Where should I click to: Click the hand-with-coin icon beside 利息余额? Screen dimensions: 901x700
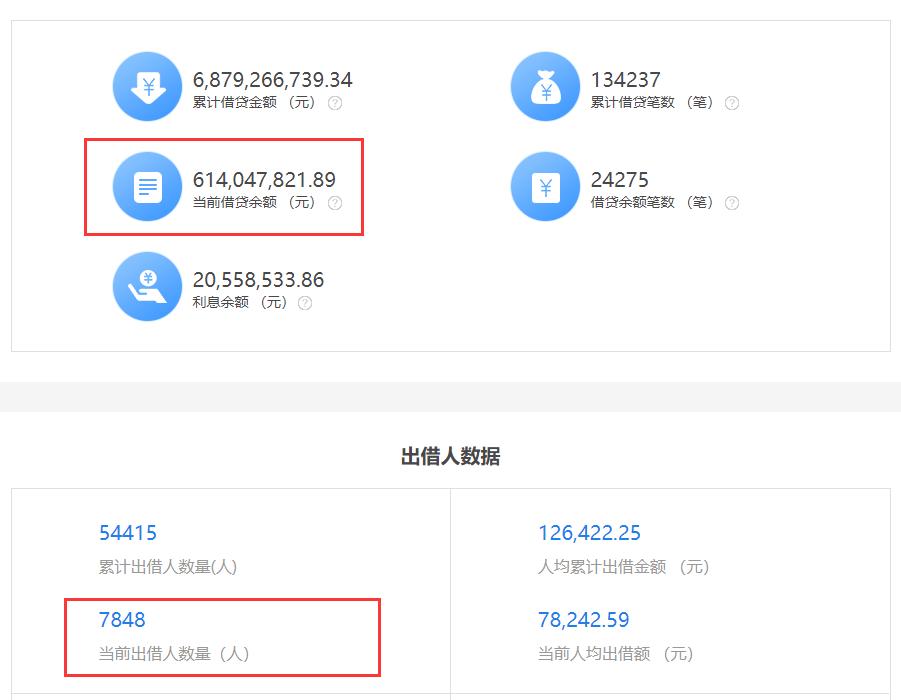pyautogui.click(x=147, y=287)
